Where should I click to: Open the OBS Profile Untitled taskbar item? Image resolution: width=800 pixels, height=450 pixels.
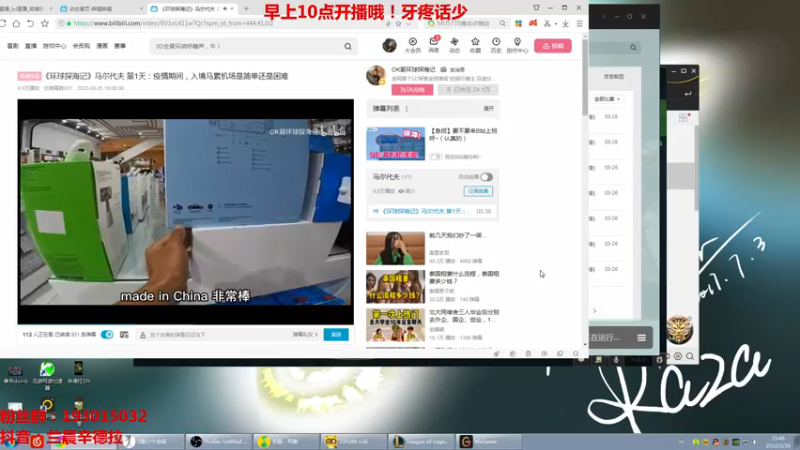[x=218, y=441]
